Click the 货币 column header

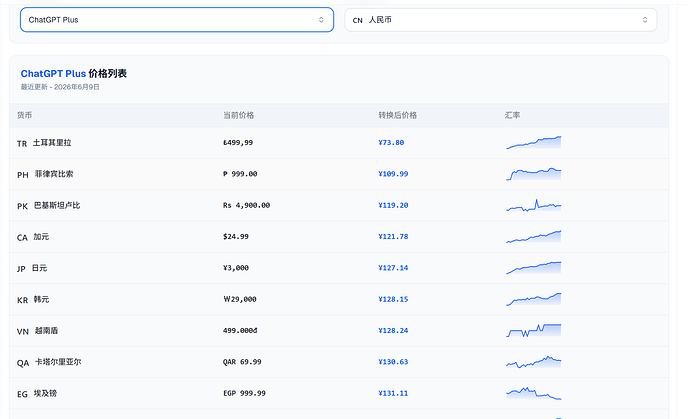point(25,115)
